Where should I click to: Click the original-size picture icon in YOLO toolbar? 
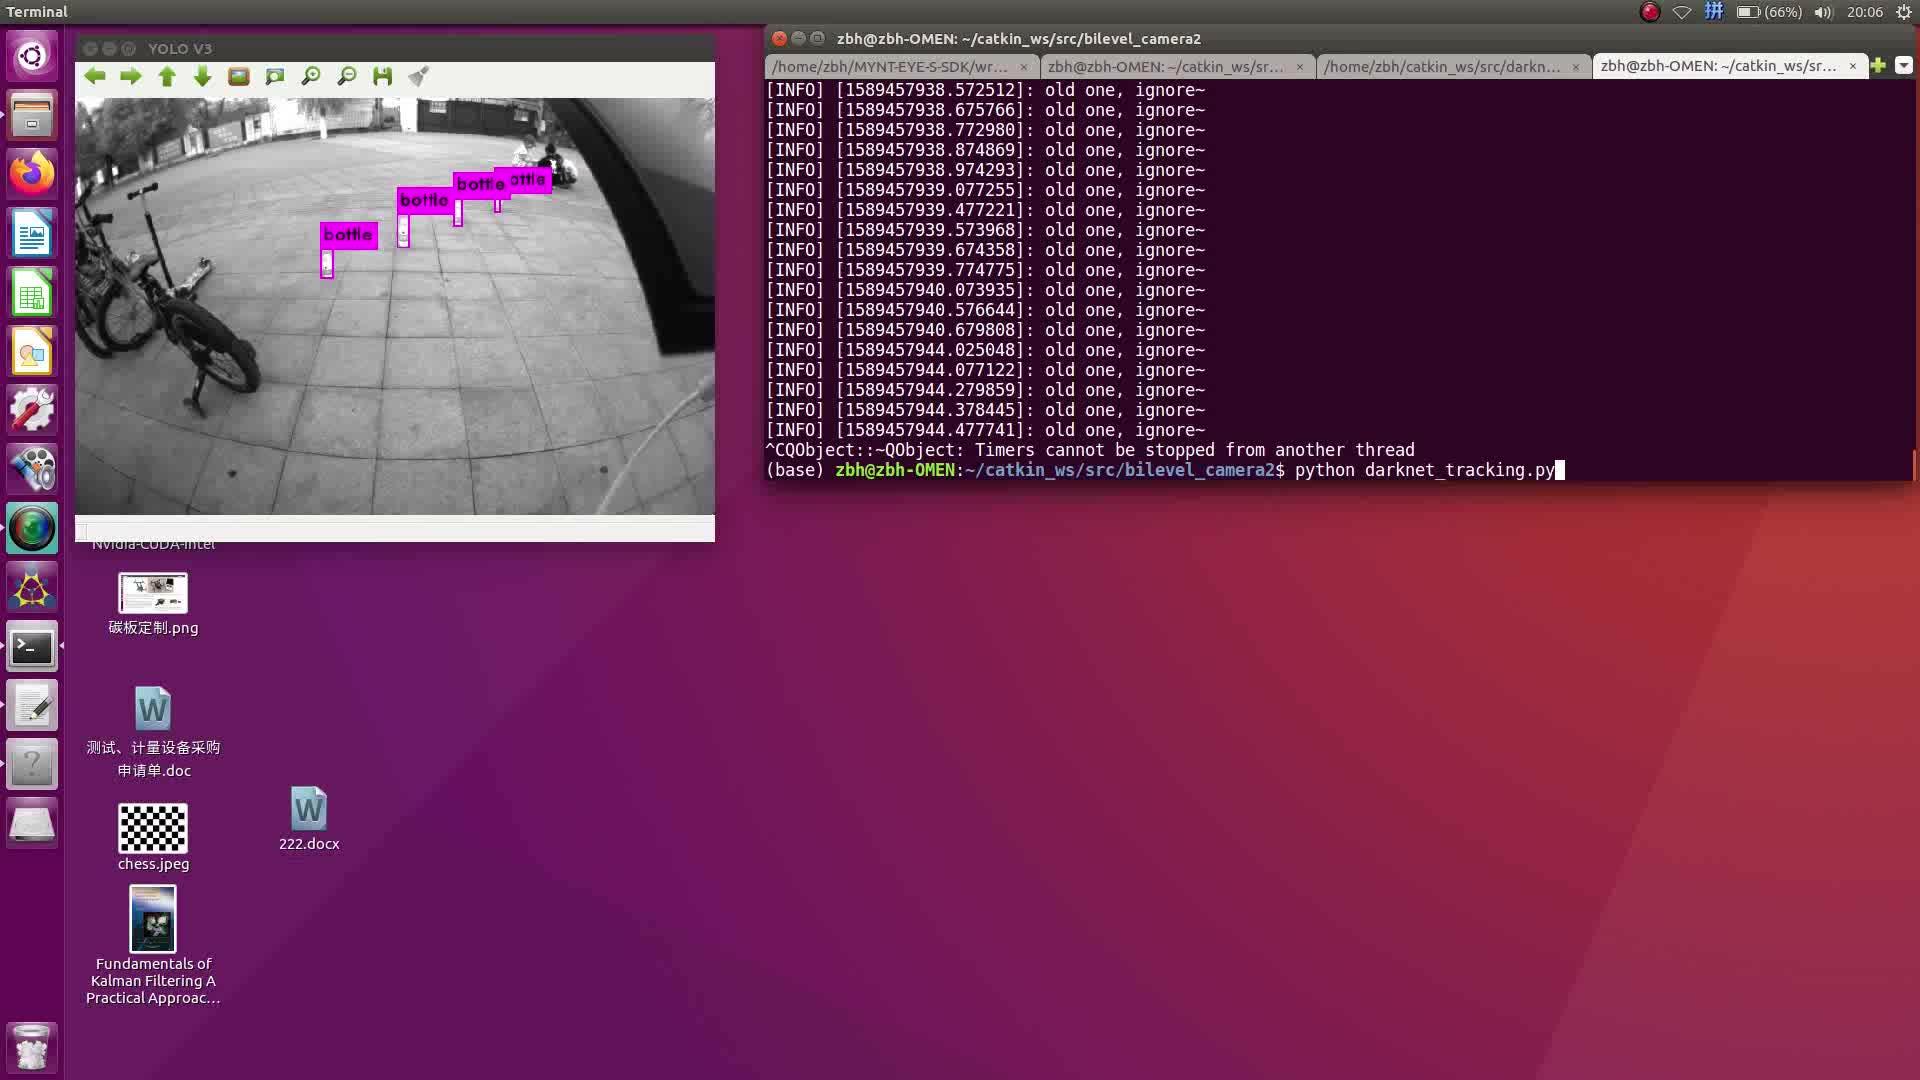click(239, 77)
